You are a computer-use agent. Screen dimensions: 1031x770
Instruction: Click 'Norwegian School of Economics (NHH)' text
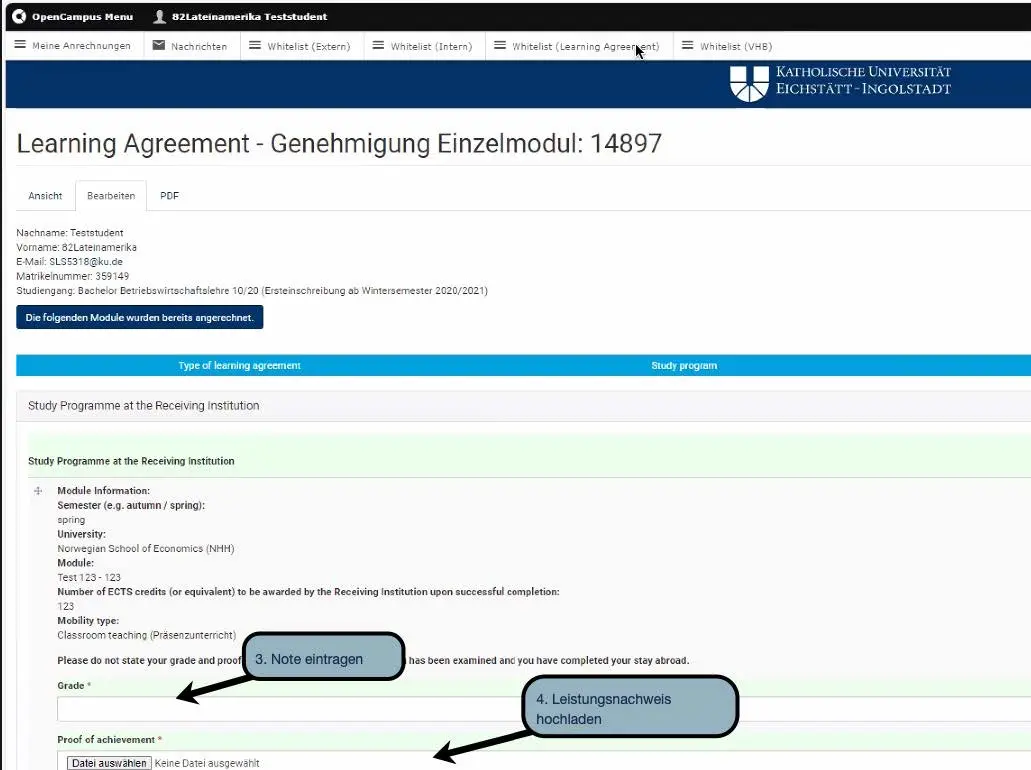(x=145, y=548)
